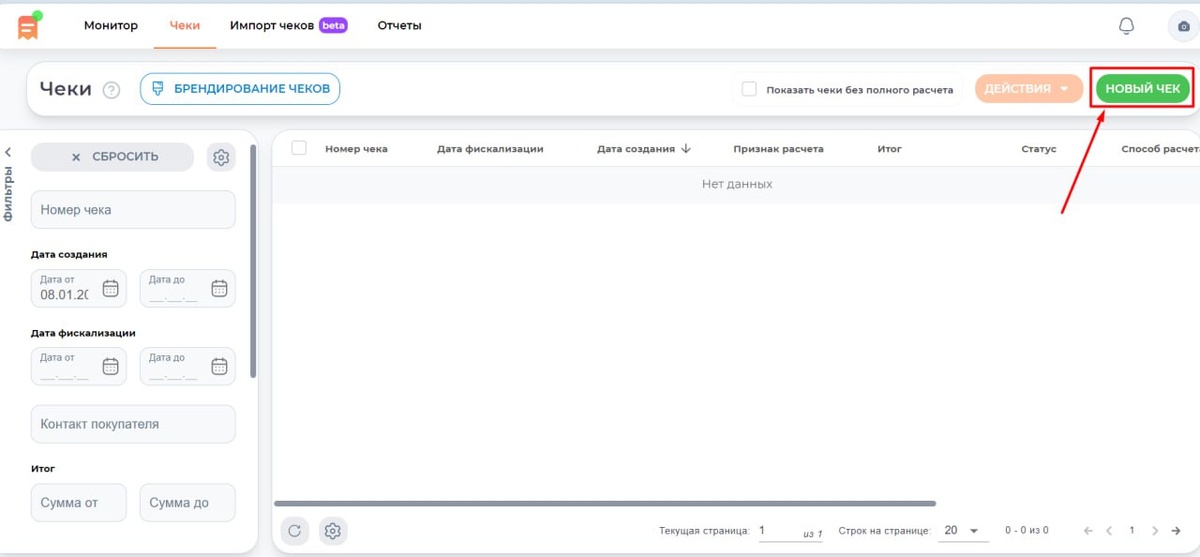The image size is (1200, 557).
Task: Open calendar for Дата создания Дата от
Action: tap(111, 288)
